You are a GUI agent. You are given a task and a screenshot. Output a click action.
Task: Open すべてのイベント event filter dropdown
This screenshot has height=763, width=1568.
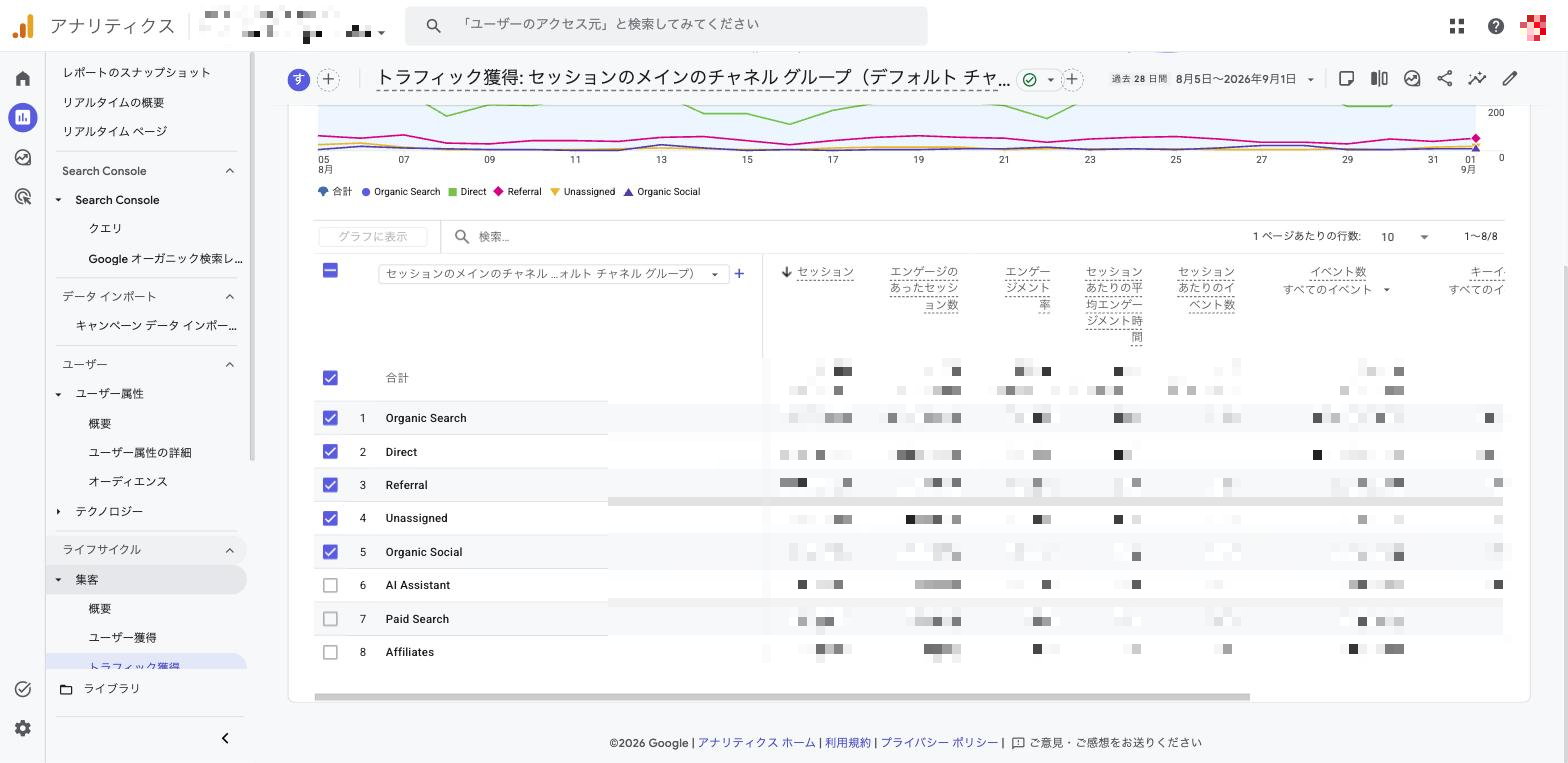tap(1337, 290)
